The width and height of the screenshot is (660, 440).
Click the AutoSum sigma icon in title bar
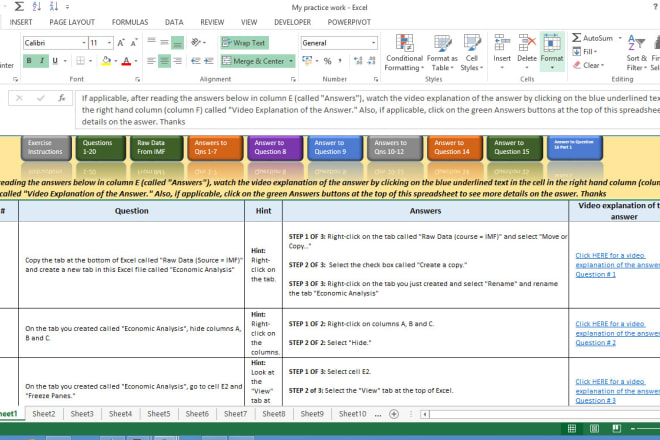(x=19, y=7)
